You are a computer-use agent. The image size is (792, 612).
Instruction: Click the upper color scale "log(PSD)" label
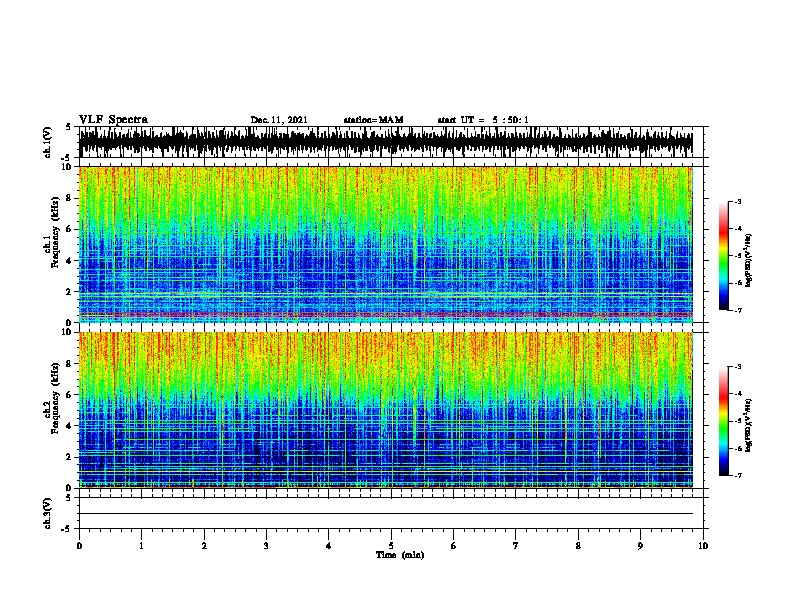749,260
